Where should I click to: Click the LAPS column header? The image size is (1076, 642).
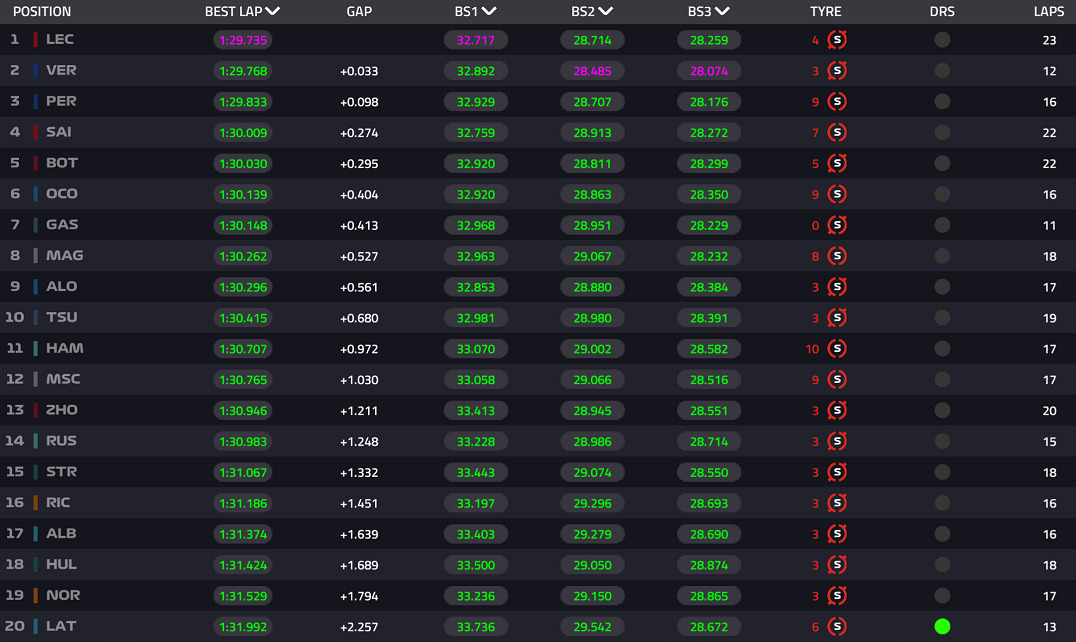[1048, 12]
